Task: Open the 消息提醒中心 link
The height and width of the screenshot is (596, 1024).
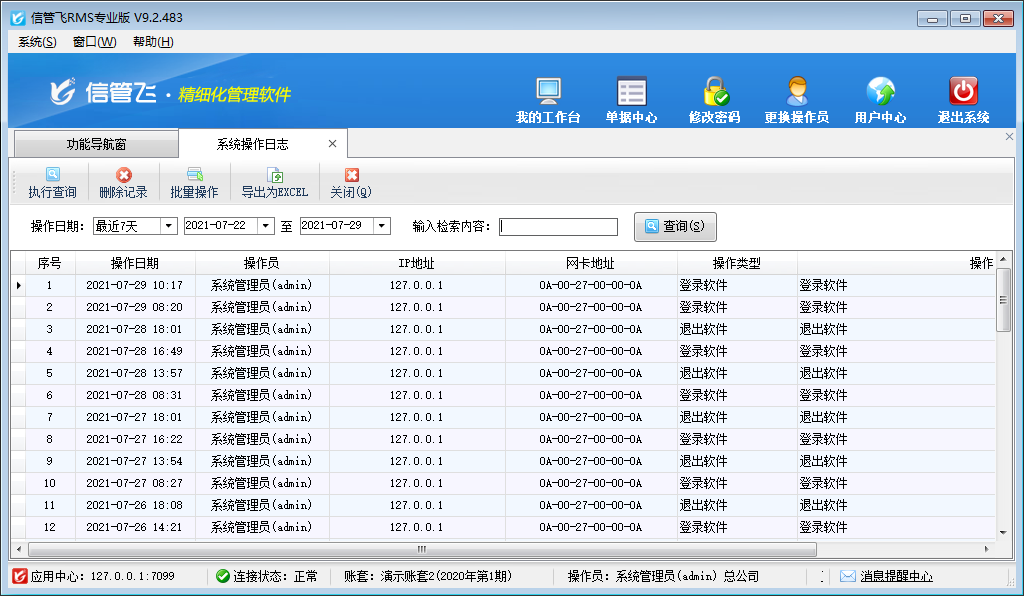Action: point(896,576)
